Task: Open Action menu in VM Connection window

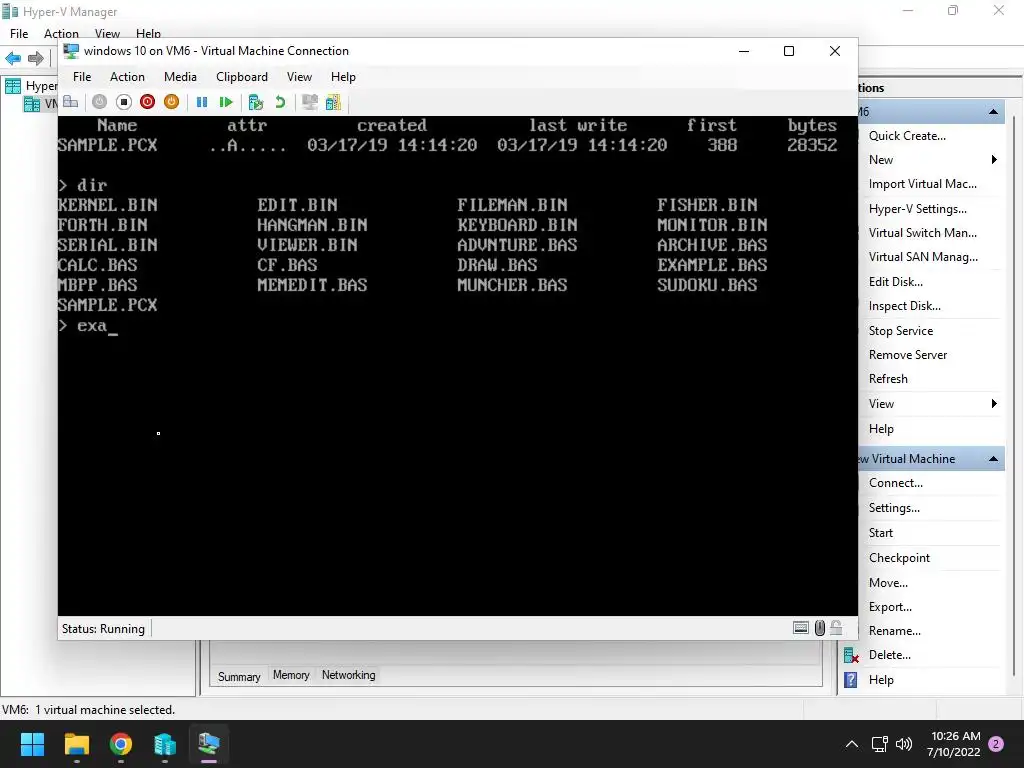Action: point(127,77)
